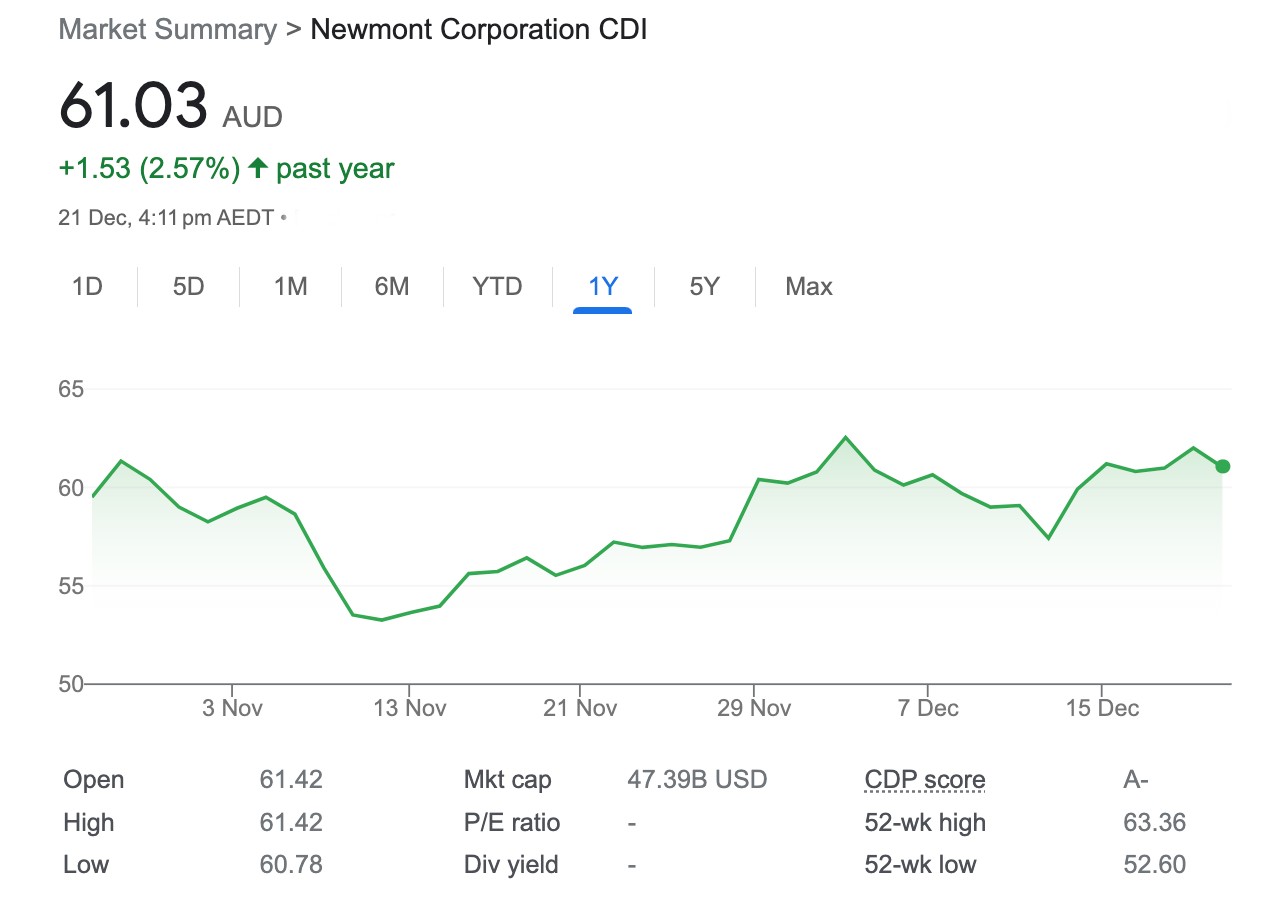Open the 5Y time range tab

point(704,287)
